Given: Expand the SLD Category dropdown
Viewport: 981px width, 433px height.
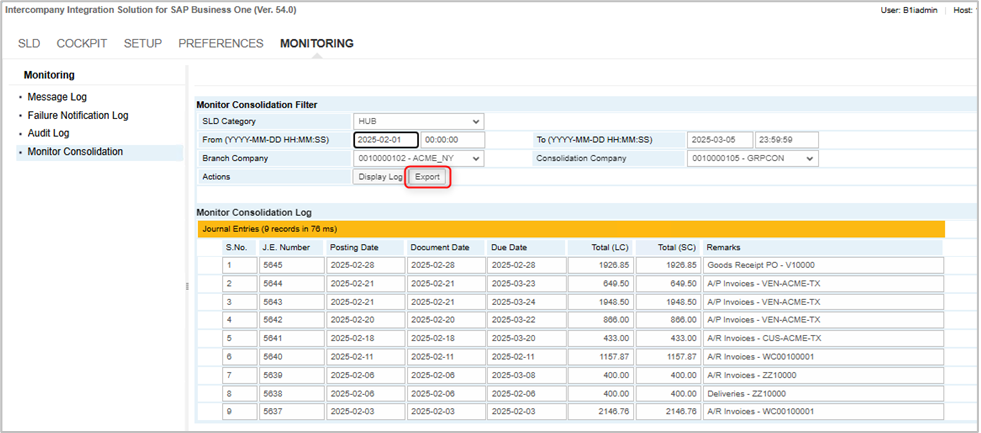Looking at the screenshot, I should pos(418,121).
